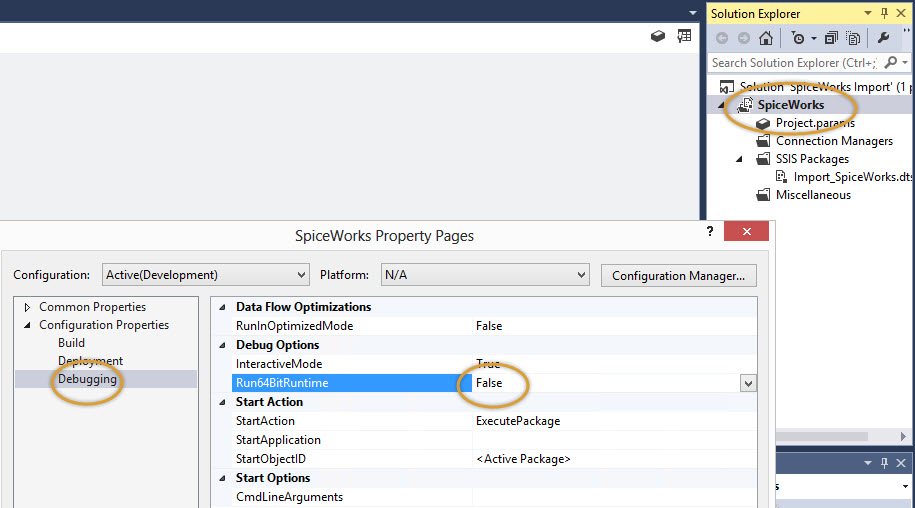Open the Run64BitRuntime value dropdown arrow
The height and width of the screenshot is (508, 915).
point(747,383)
